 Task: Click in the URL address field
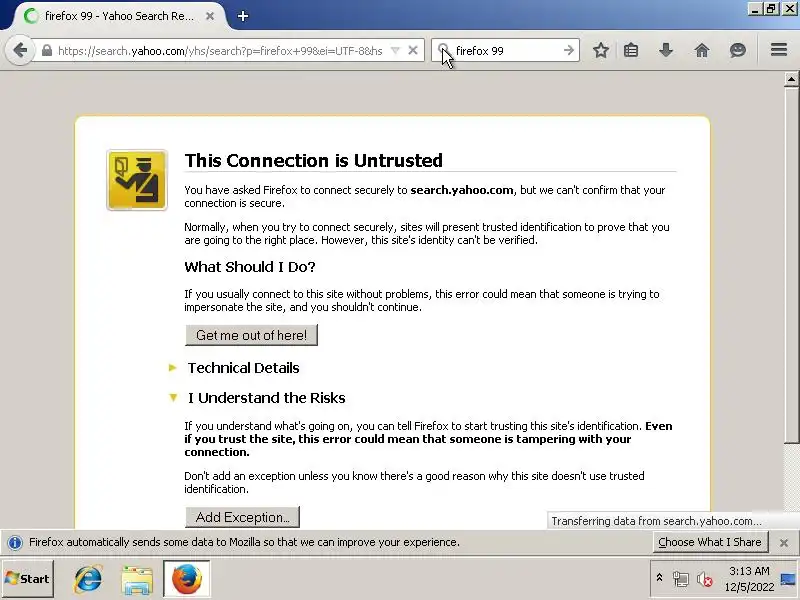coord(220,51)
